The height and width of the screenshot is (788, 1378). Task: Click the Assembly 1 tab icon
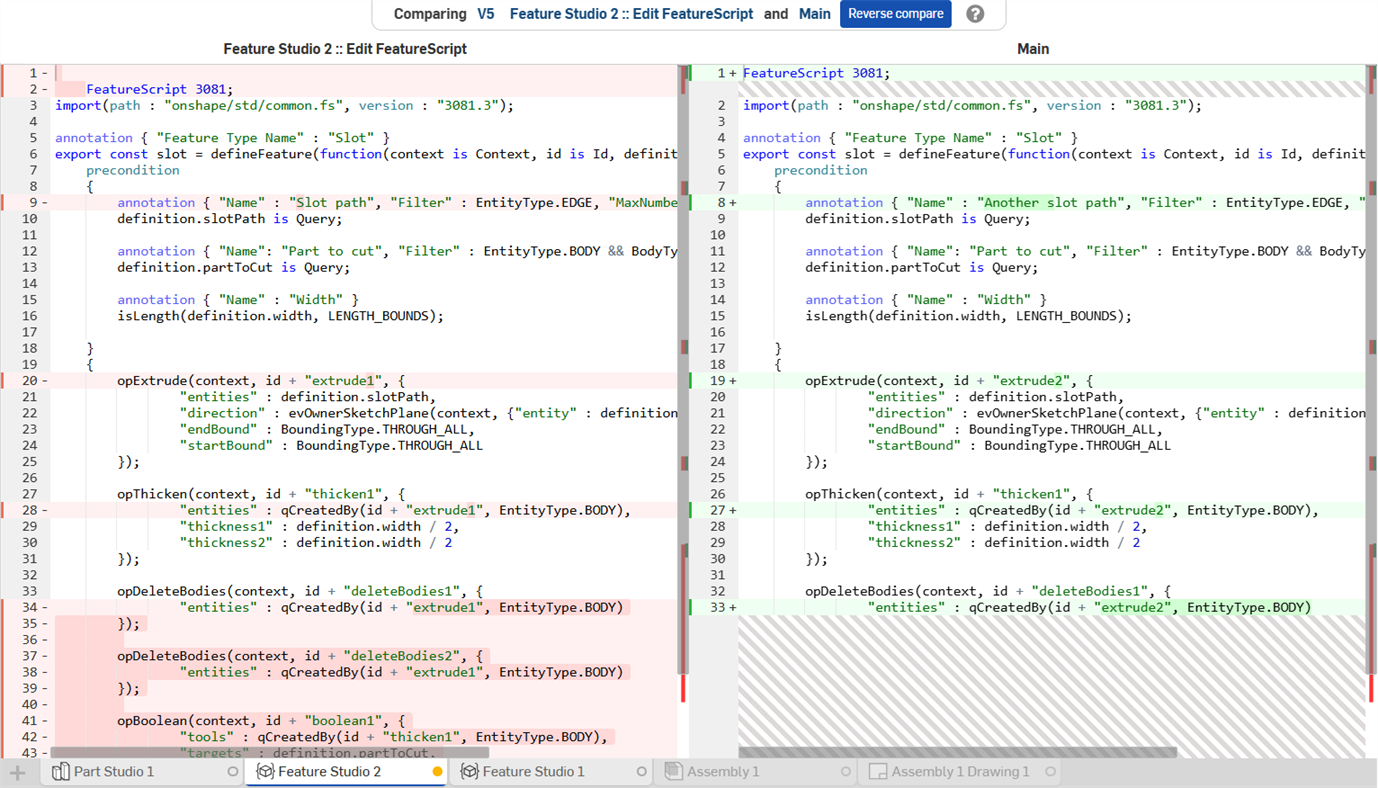674,772
